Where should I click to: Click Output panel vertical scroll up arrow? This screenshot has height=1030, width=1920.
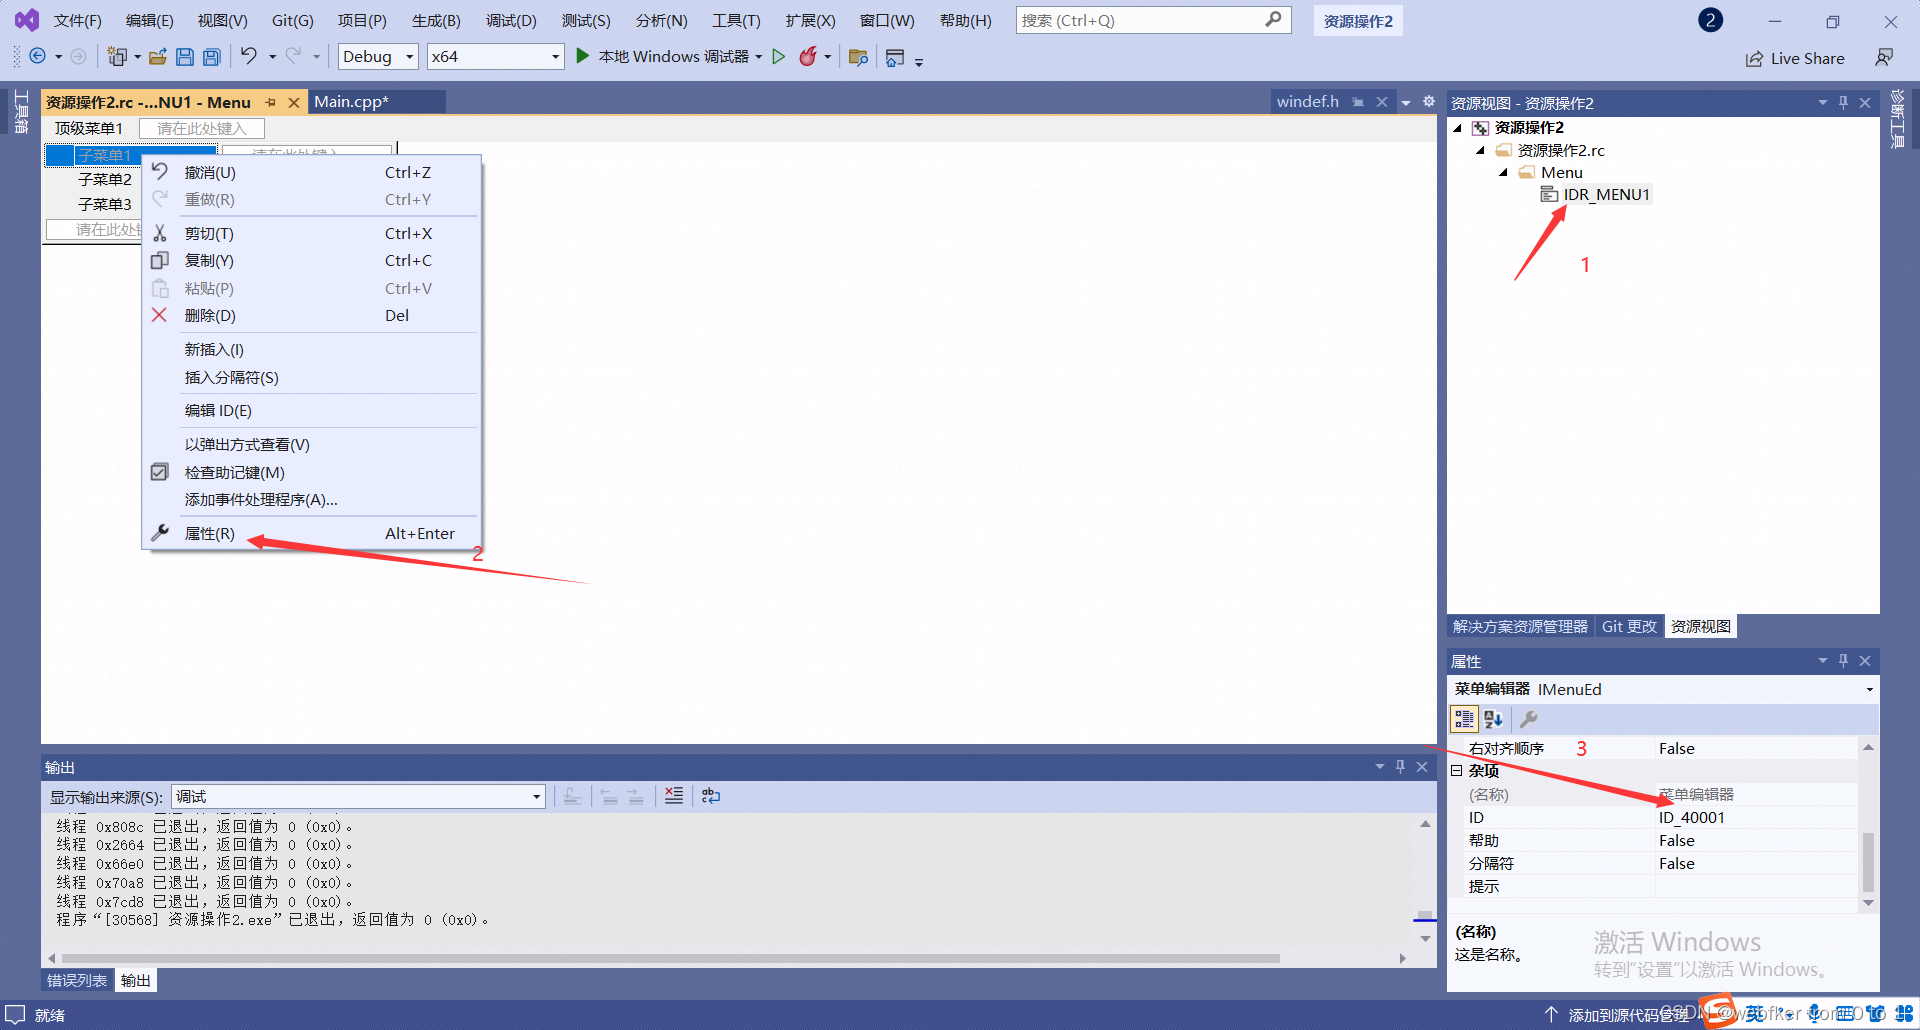[1425, 824]
